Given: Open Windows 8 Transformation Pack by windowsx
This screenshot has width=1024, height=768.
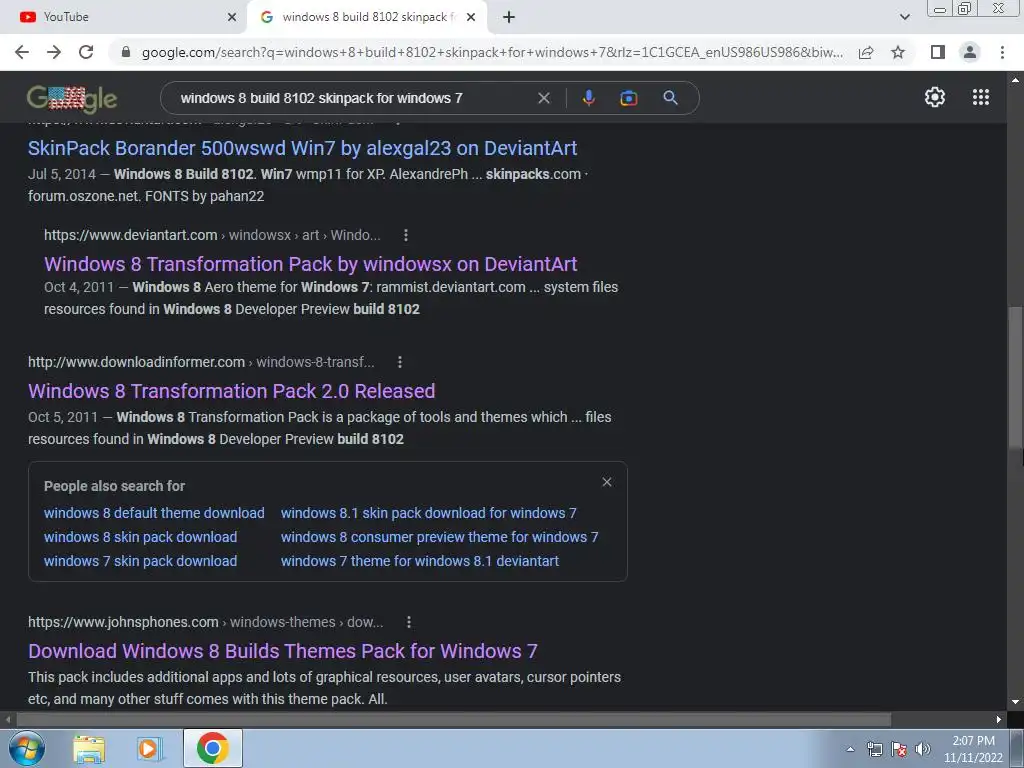Looking at the screenshot, I should click(x=311, y=264).
